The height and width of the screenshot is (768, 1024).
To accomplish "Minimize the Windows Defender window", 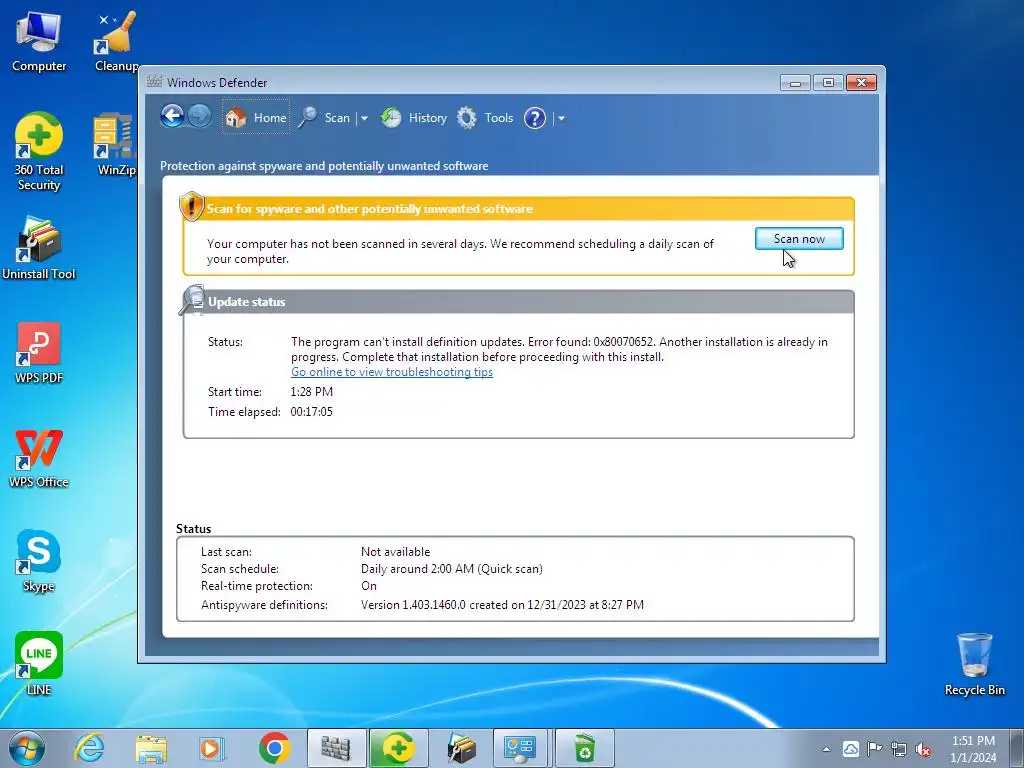I will pos(795,83).
